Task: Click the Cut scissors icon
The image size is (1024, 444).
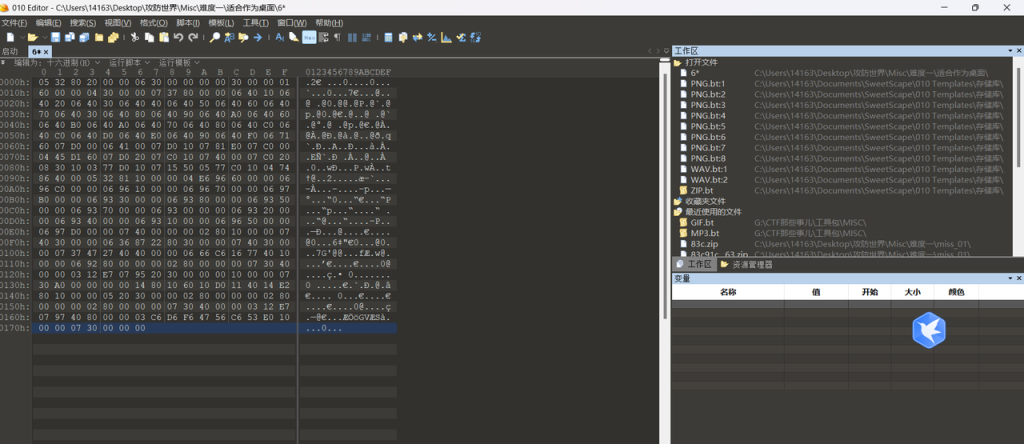Action: 134,38
